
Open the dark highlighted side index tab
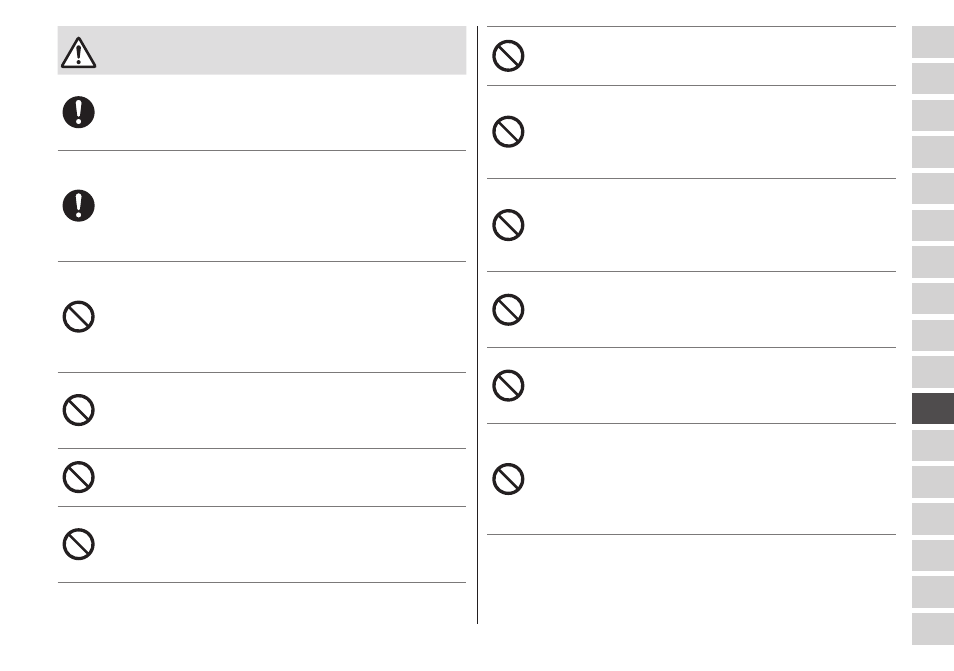click(933, 408)
